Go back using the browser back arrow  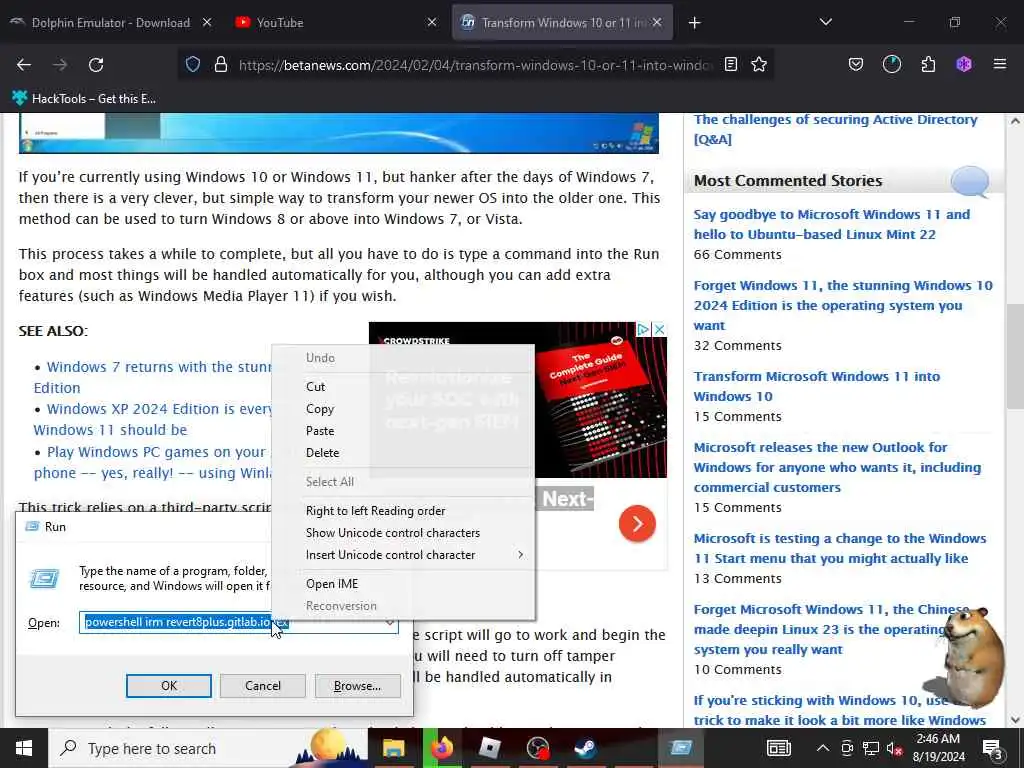pos(24,65)
